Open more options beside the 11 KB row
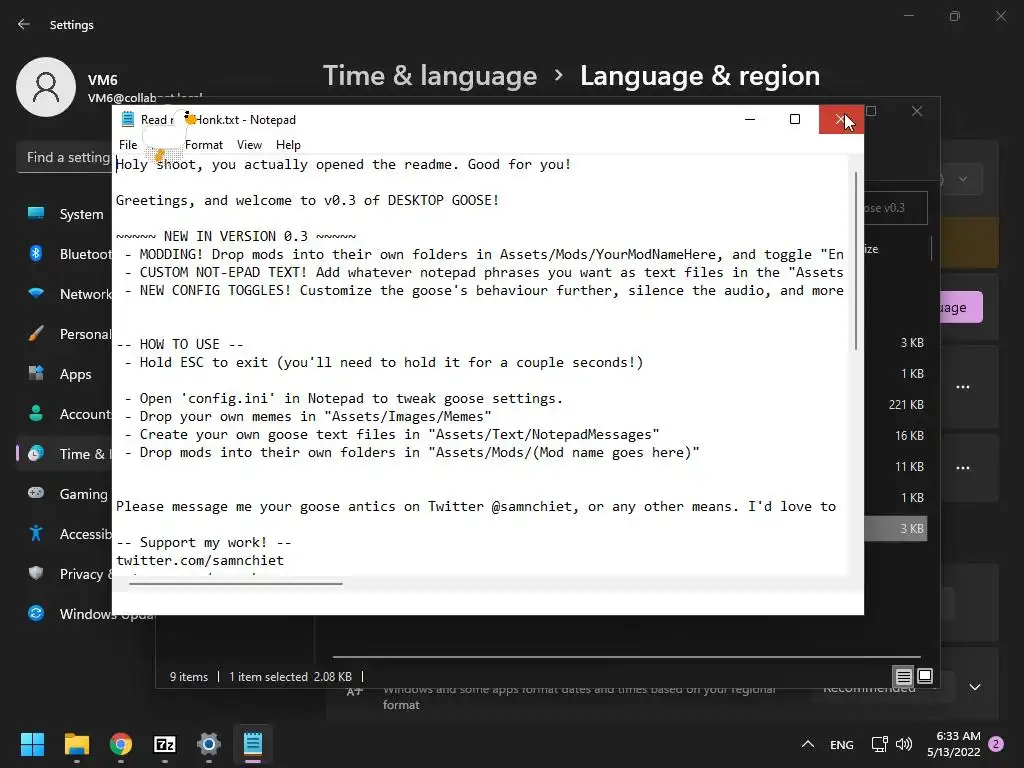The image size is (1024, 768). click(x=963, y=468)
